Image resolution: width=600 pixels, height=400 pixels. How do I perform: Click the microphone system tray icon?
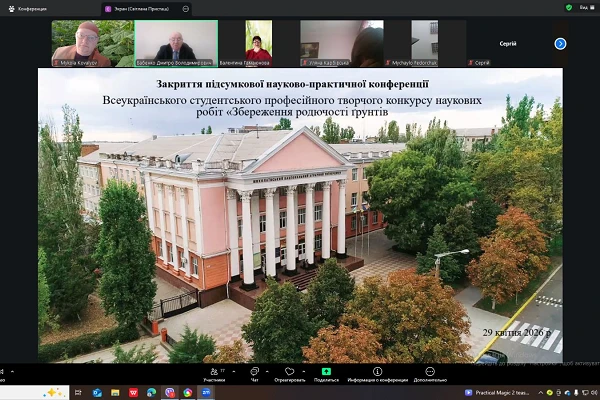(x=576, y=393)
